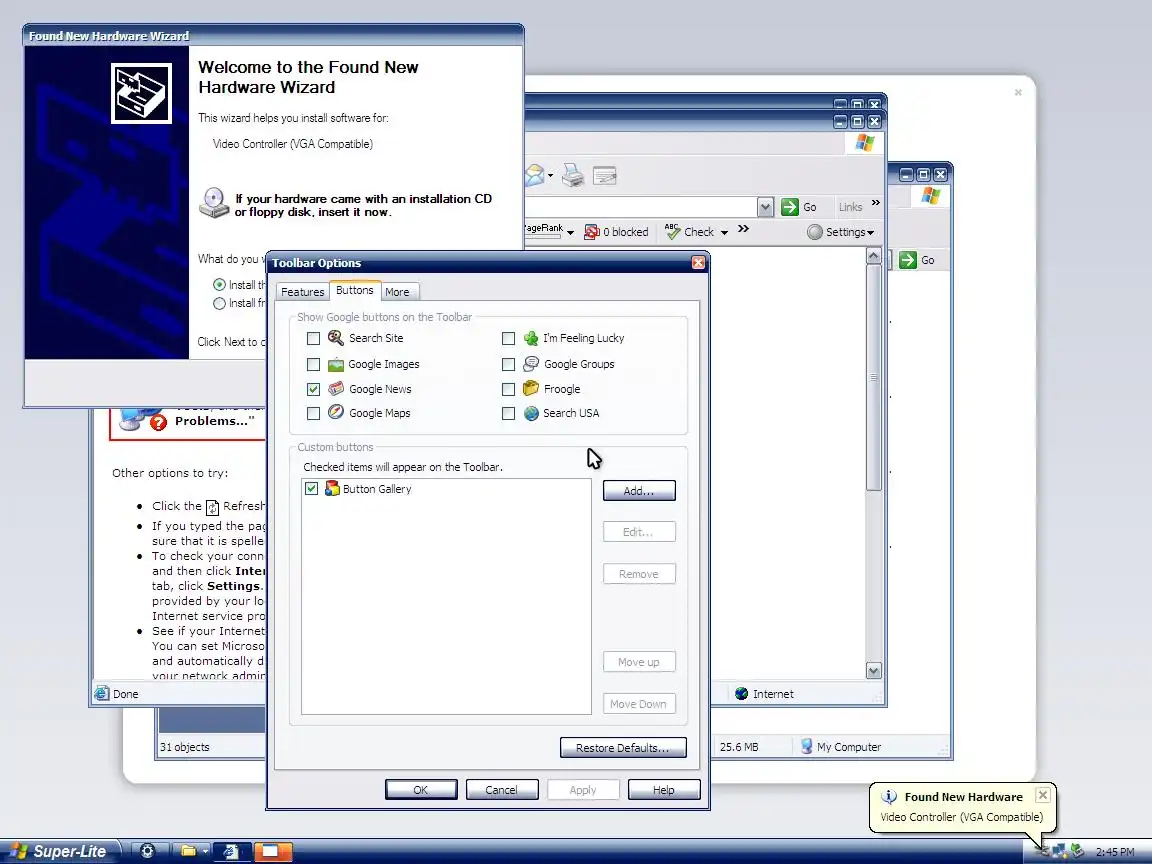Uncheck the Google News checkbox
Viewport: 1152px width, 864px height.
[313, 389]
